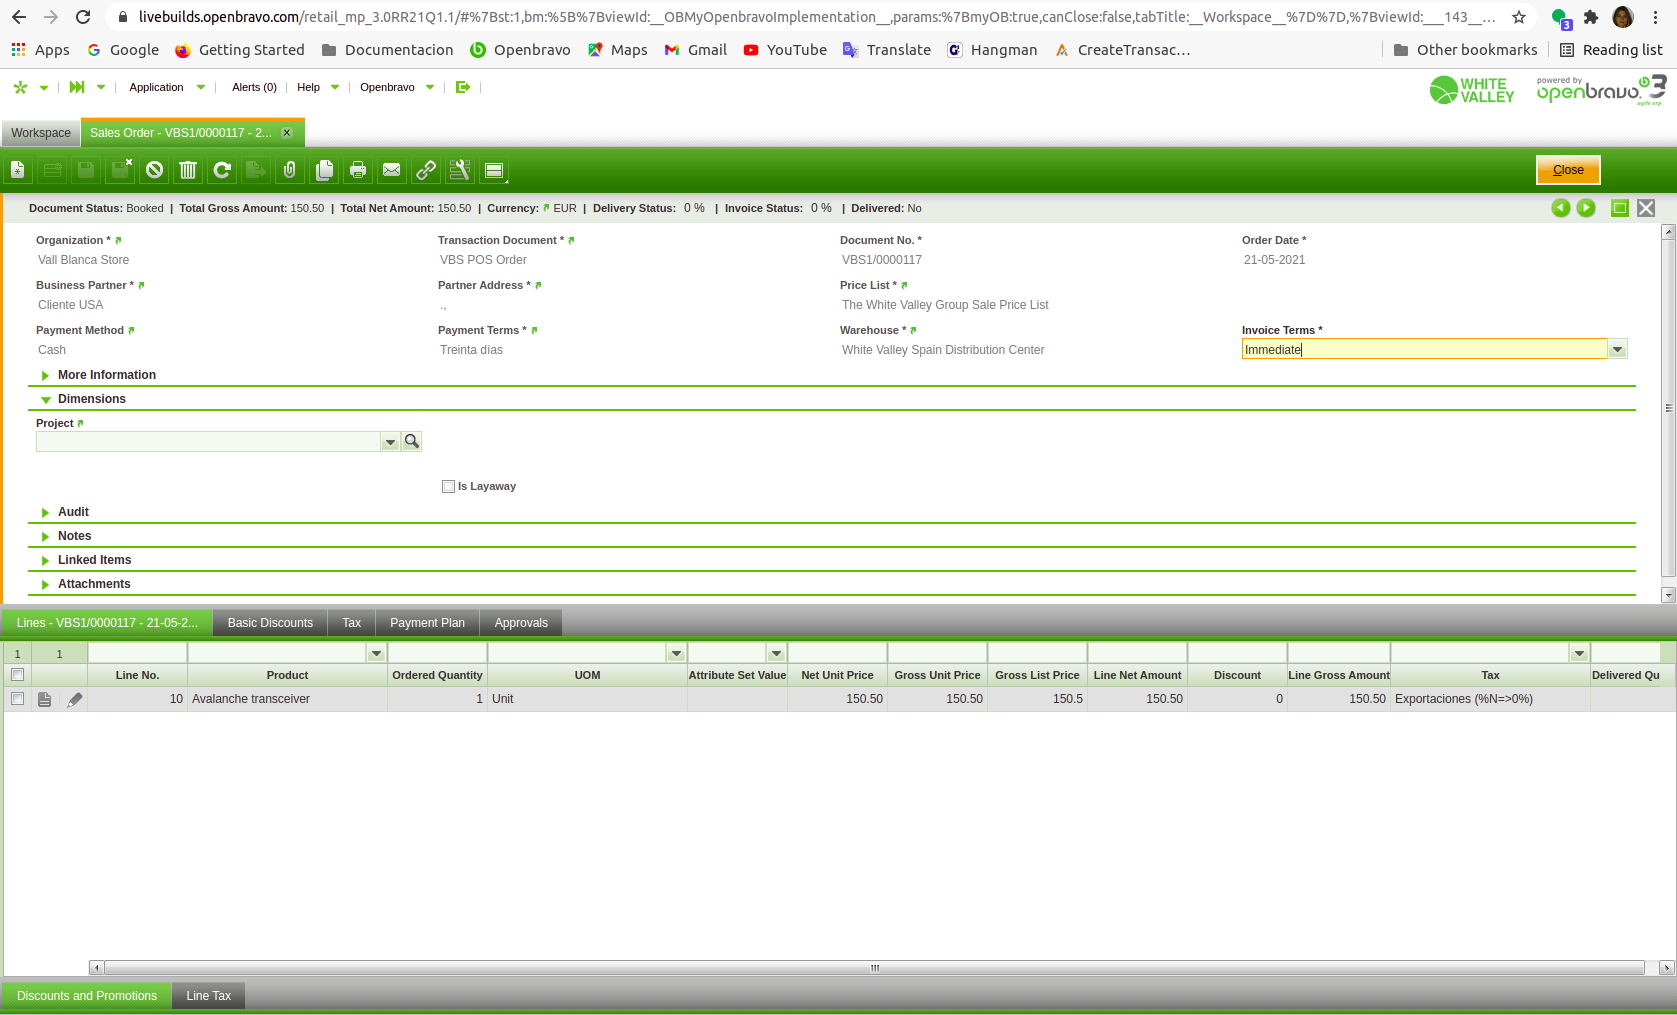Bookmark this page with the star

(x=1519, y=17)
